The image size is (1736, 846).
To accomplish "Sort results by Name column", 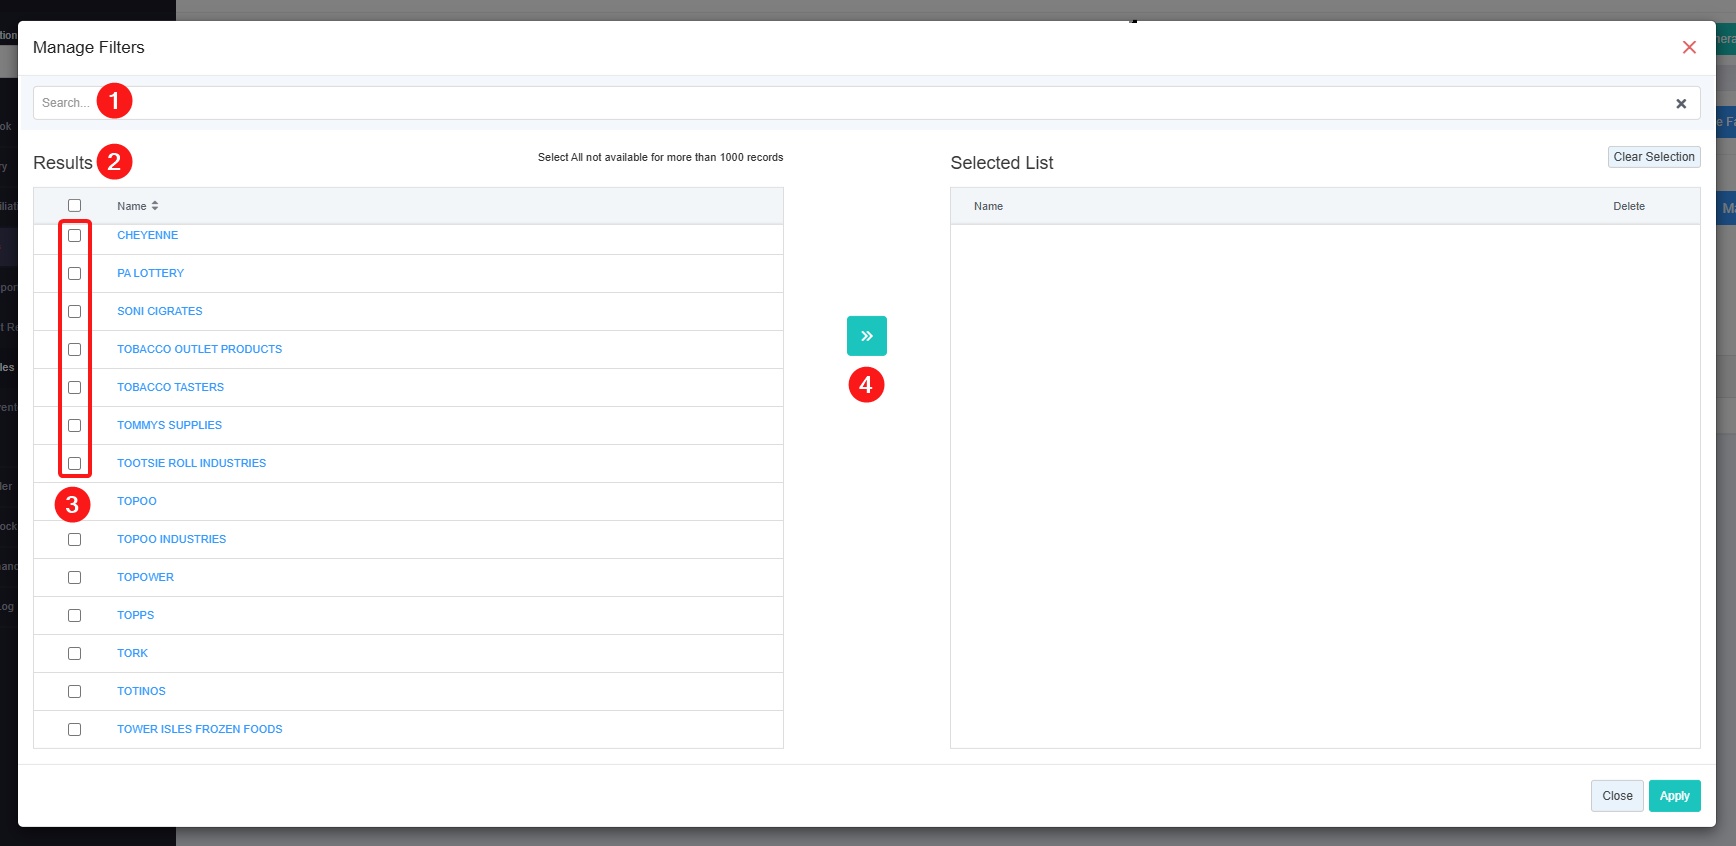I will [x=138, y=206].
